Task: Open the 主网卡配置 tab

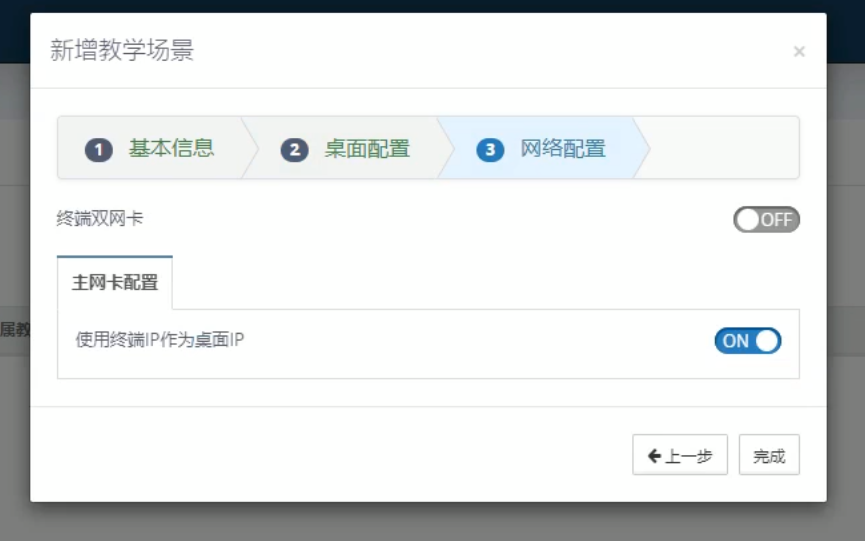Action: pyautogui.click(x=115, y=282)
